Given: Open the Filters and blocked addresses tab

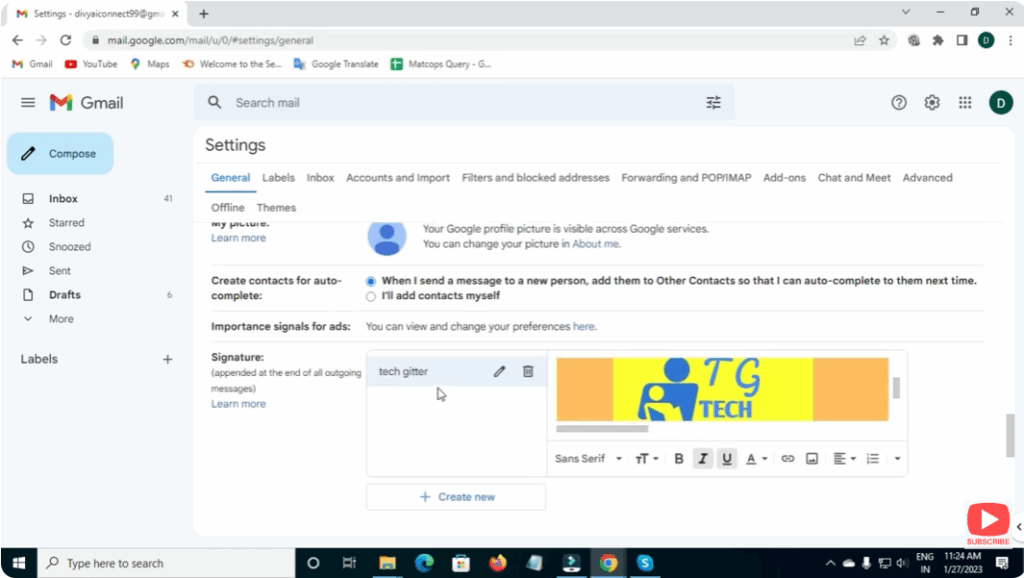Looking at the screenshot, I should coord(535,178).
